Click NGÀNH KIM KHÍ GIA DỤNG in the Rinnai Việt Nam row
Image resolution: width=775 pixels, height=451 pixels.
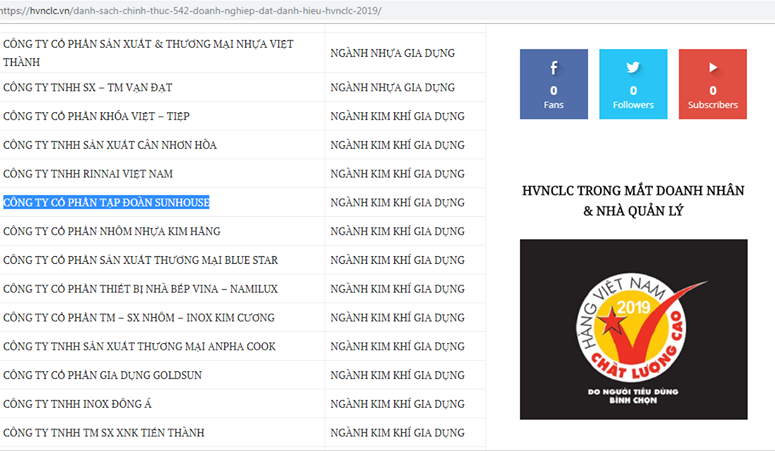397,174
